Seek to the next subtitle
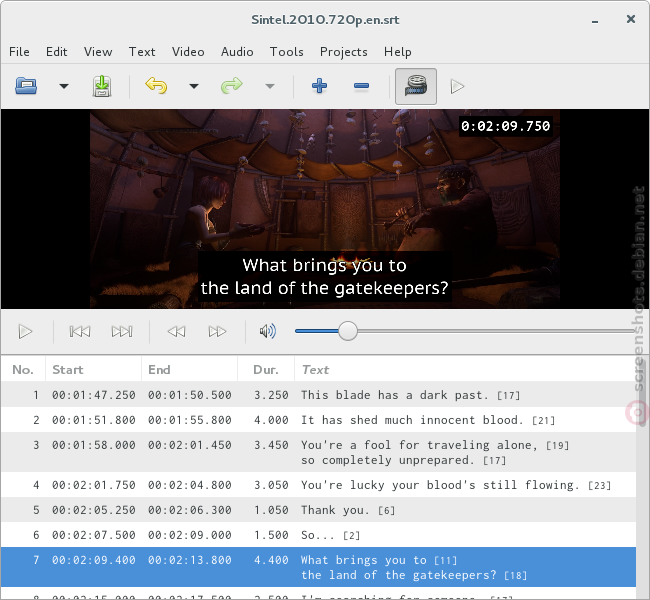This screenshot has height=600, width=650. [x=122, y=332]
